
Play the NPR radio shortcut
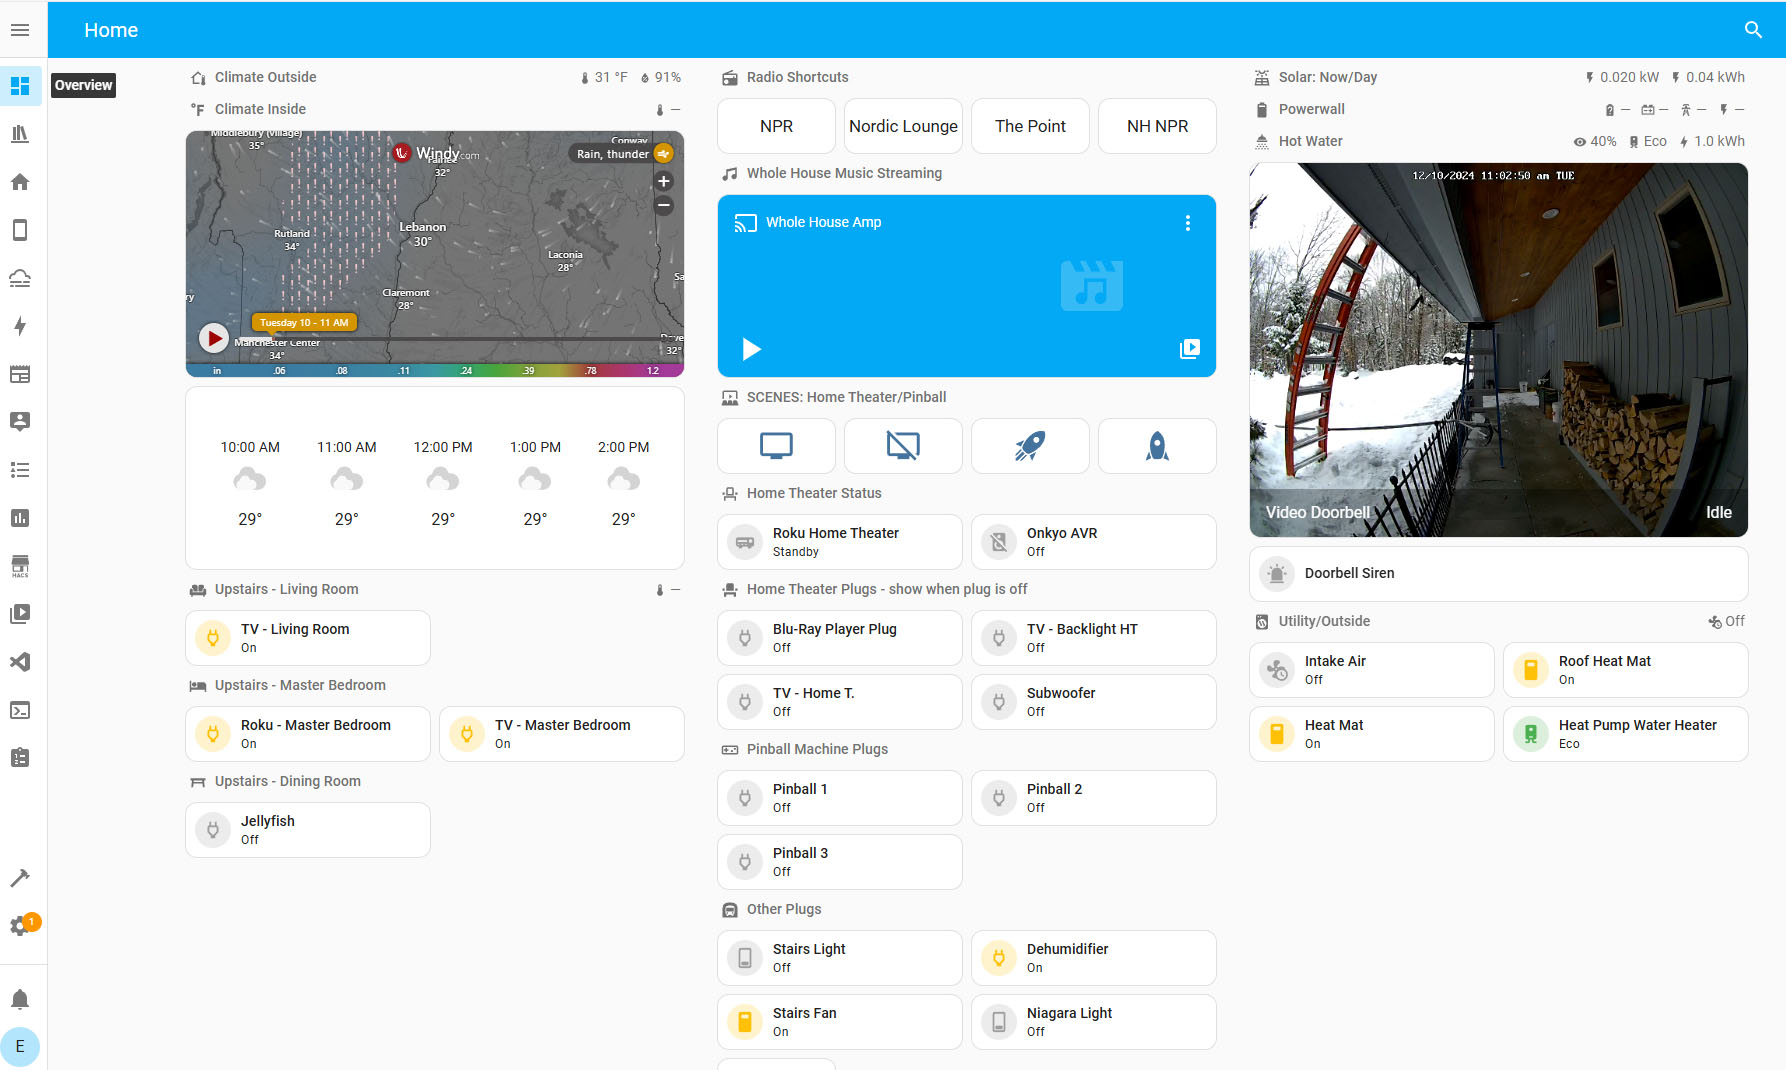pos(776,126)
